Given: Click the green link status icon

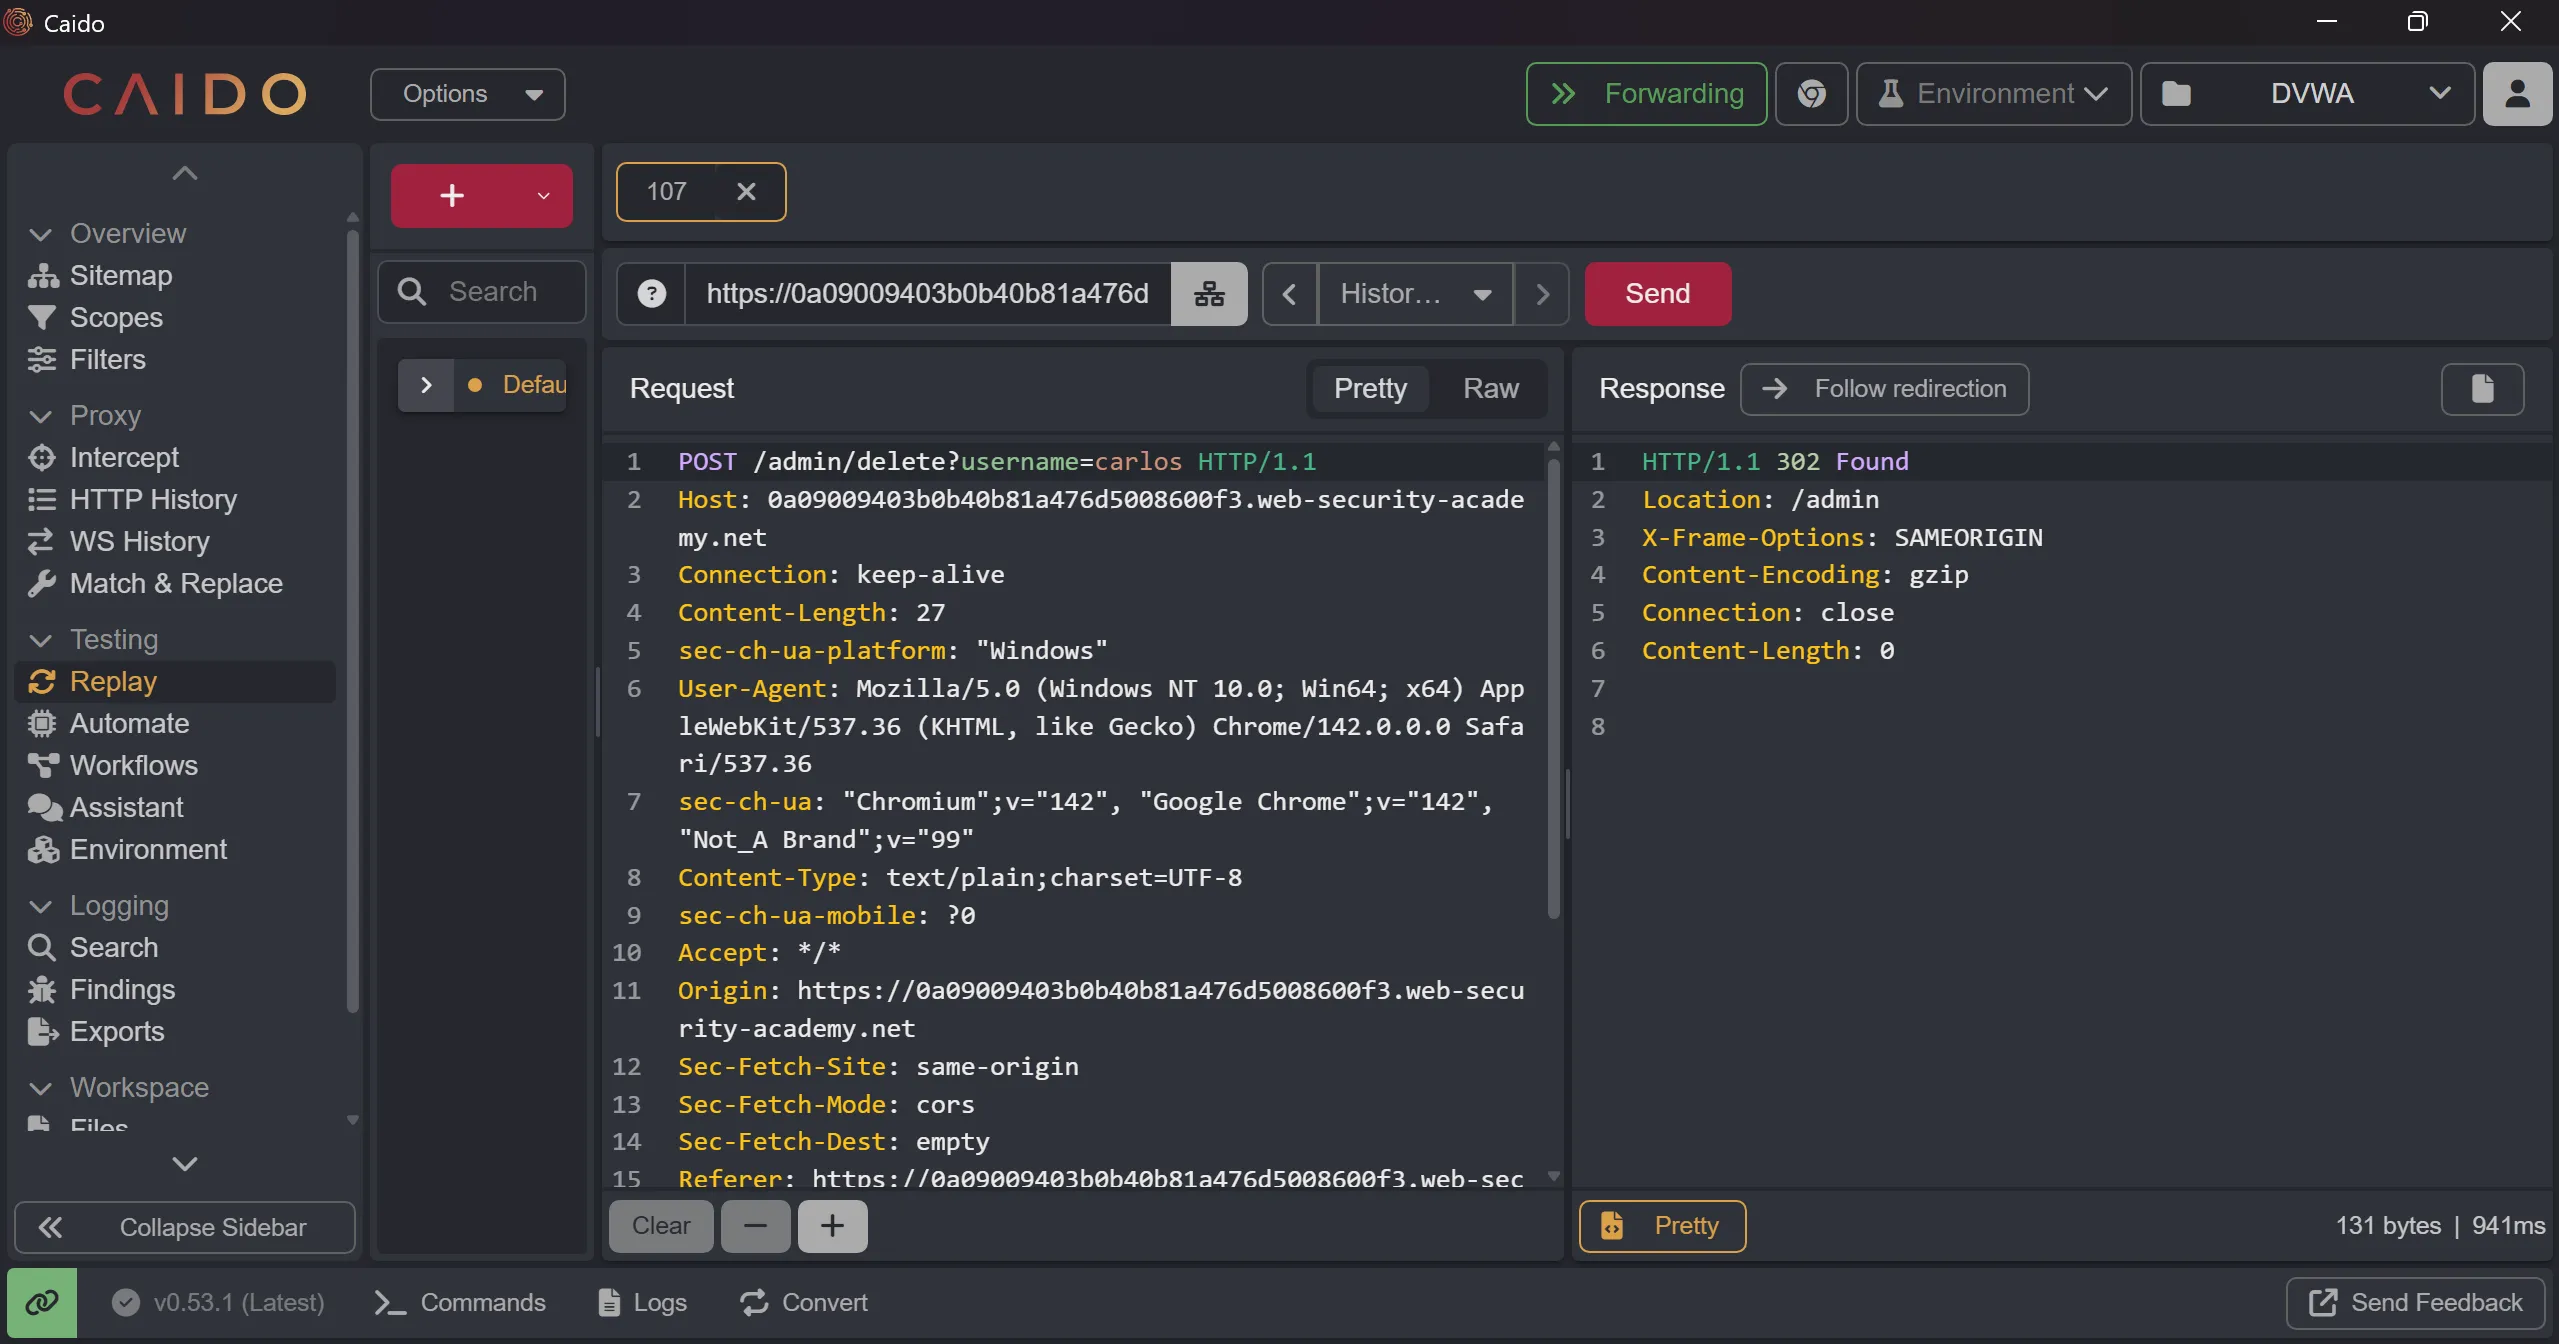Looking at the screenshot, I should click(42, 1302).
